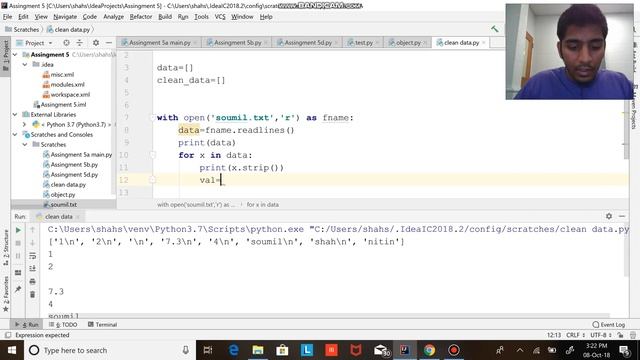Open the Windows Start menu
Screen dimensions: 640x360
[x=11, y=350]
